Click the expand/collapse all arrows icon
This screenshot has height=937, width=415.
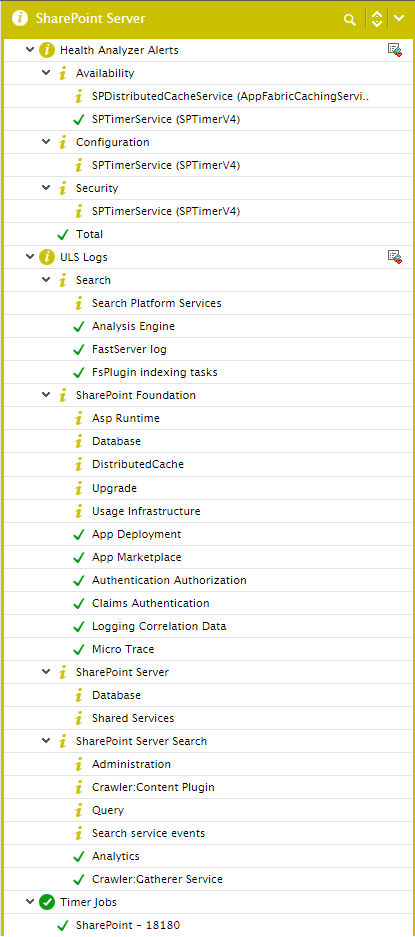pos(376,19)
